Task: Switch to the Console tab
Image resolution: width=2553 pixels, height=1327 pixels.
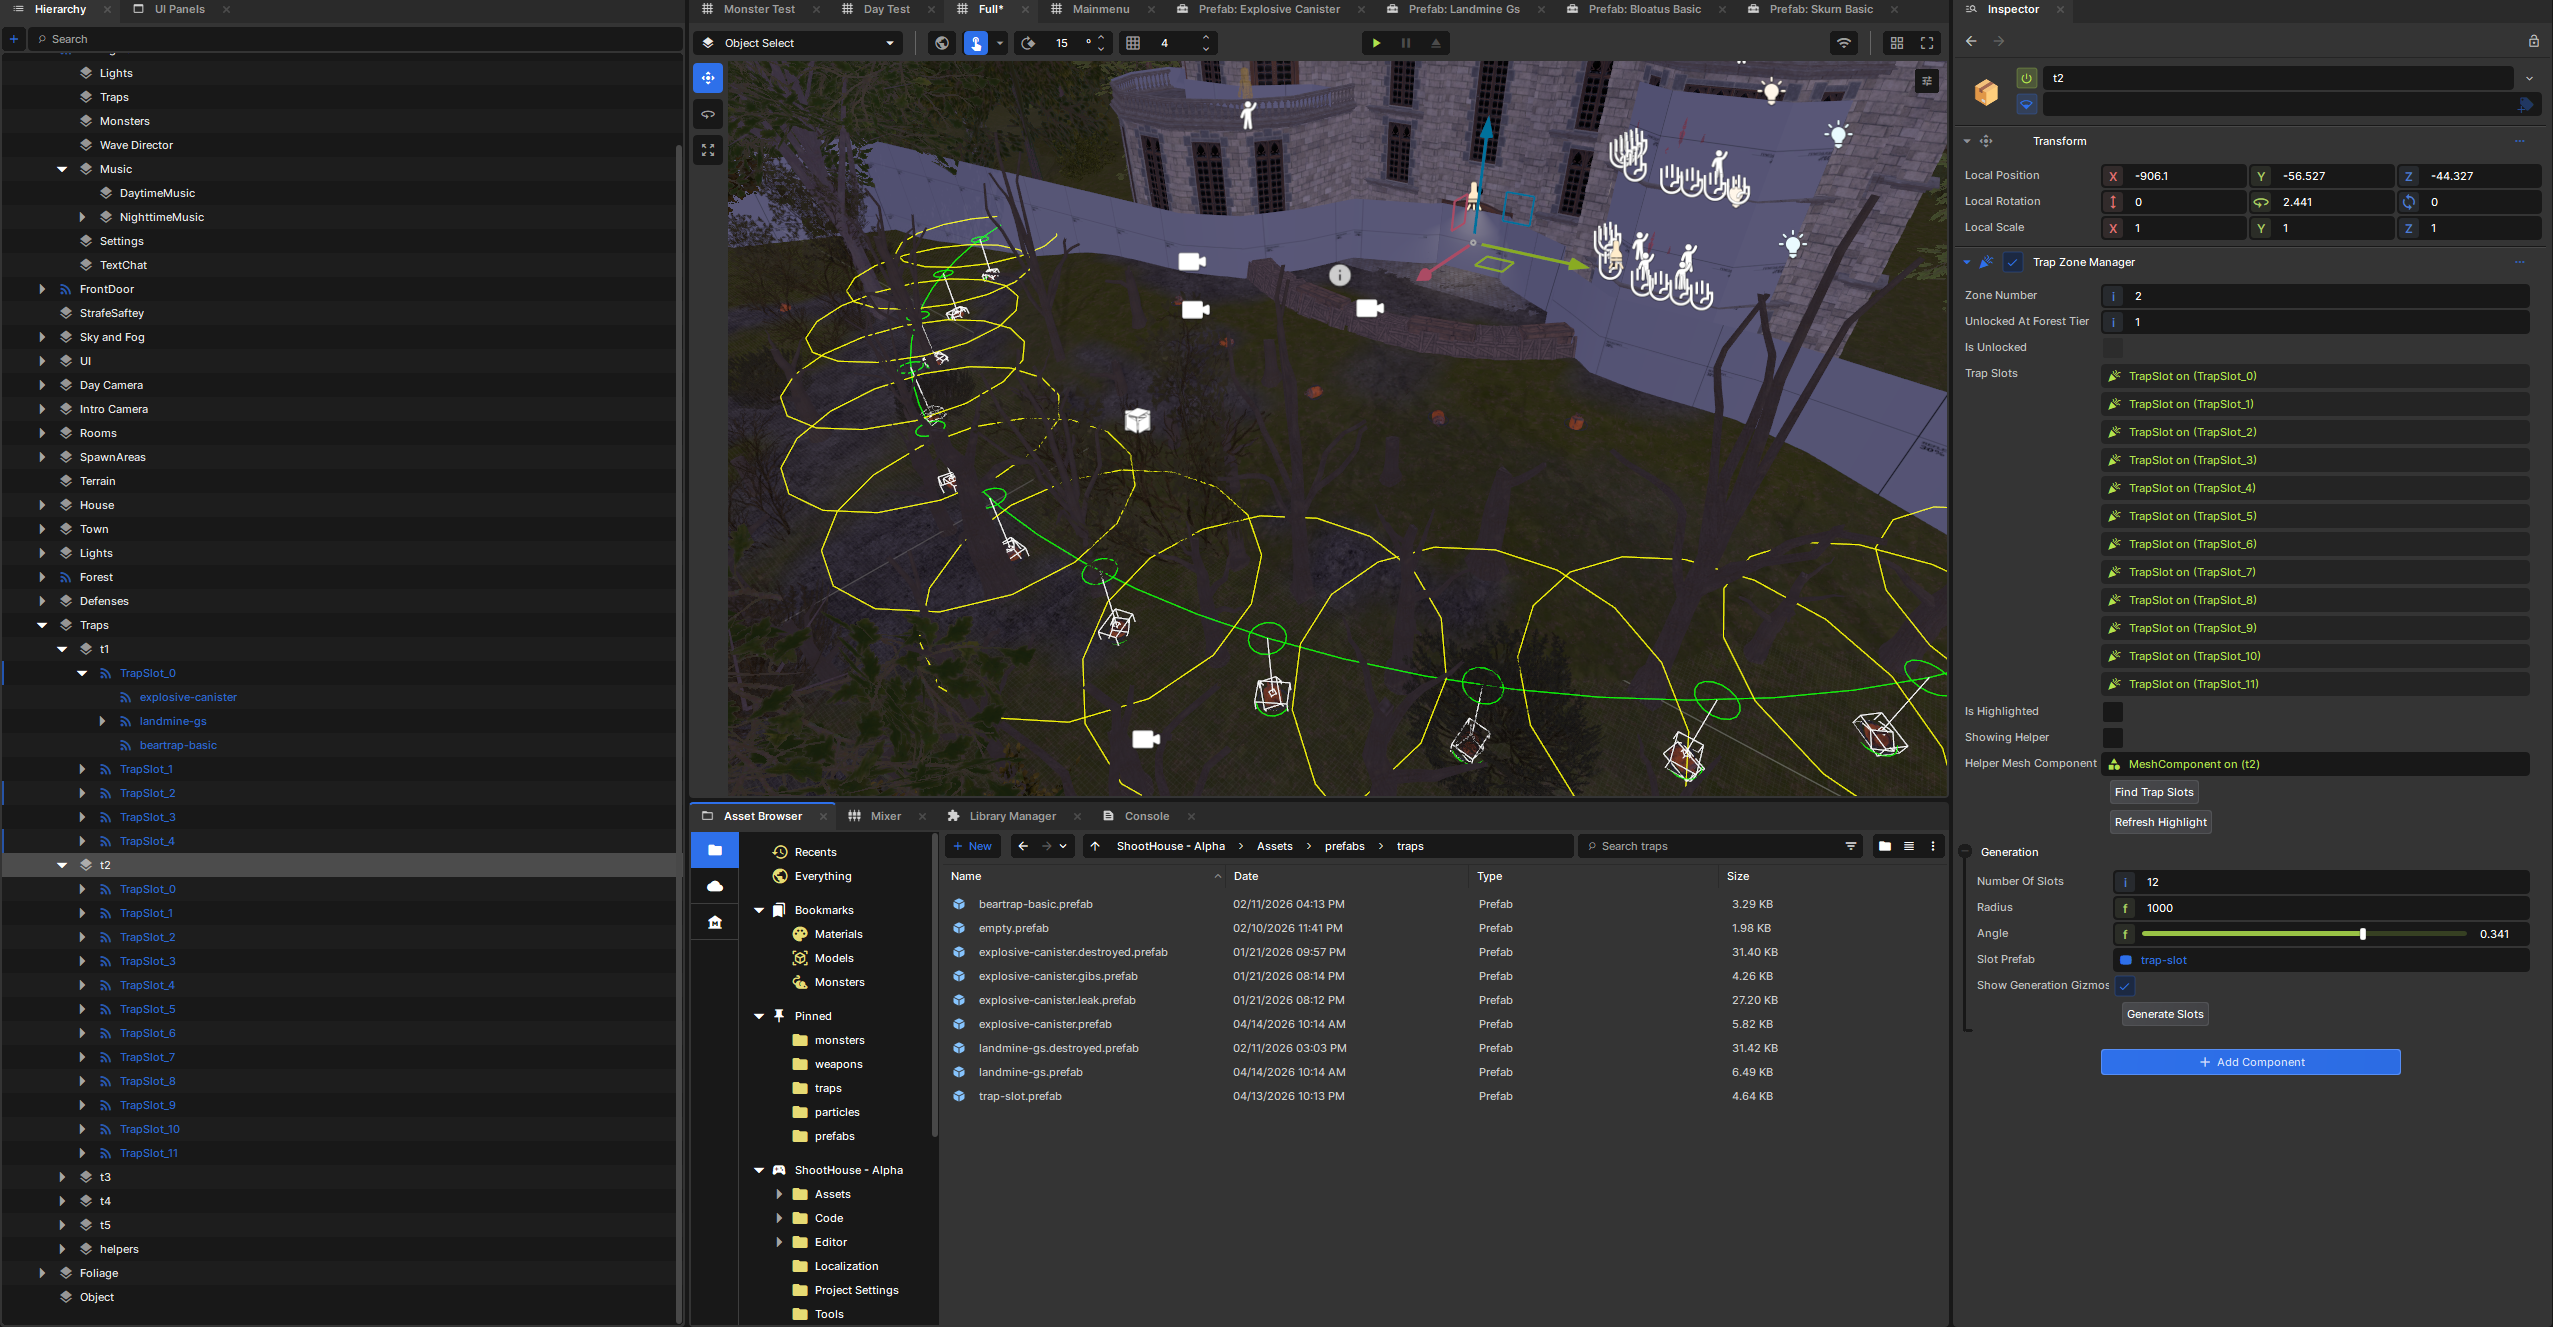Action: [1146, 816]
